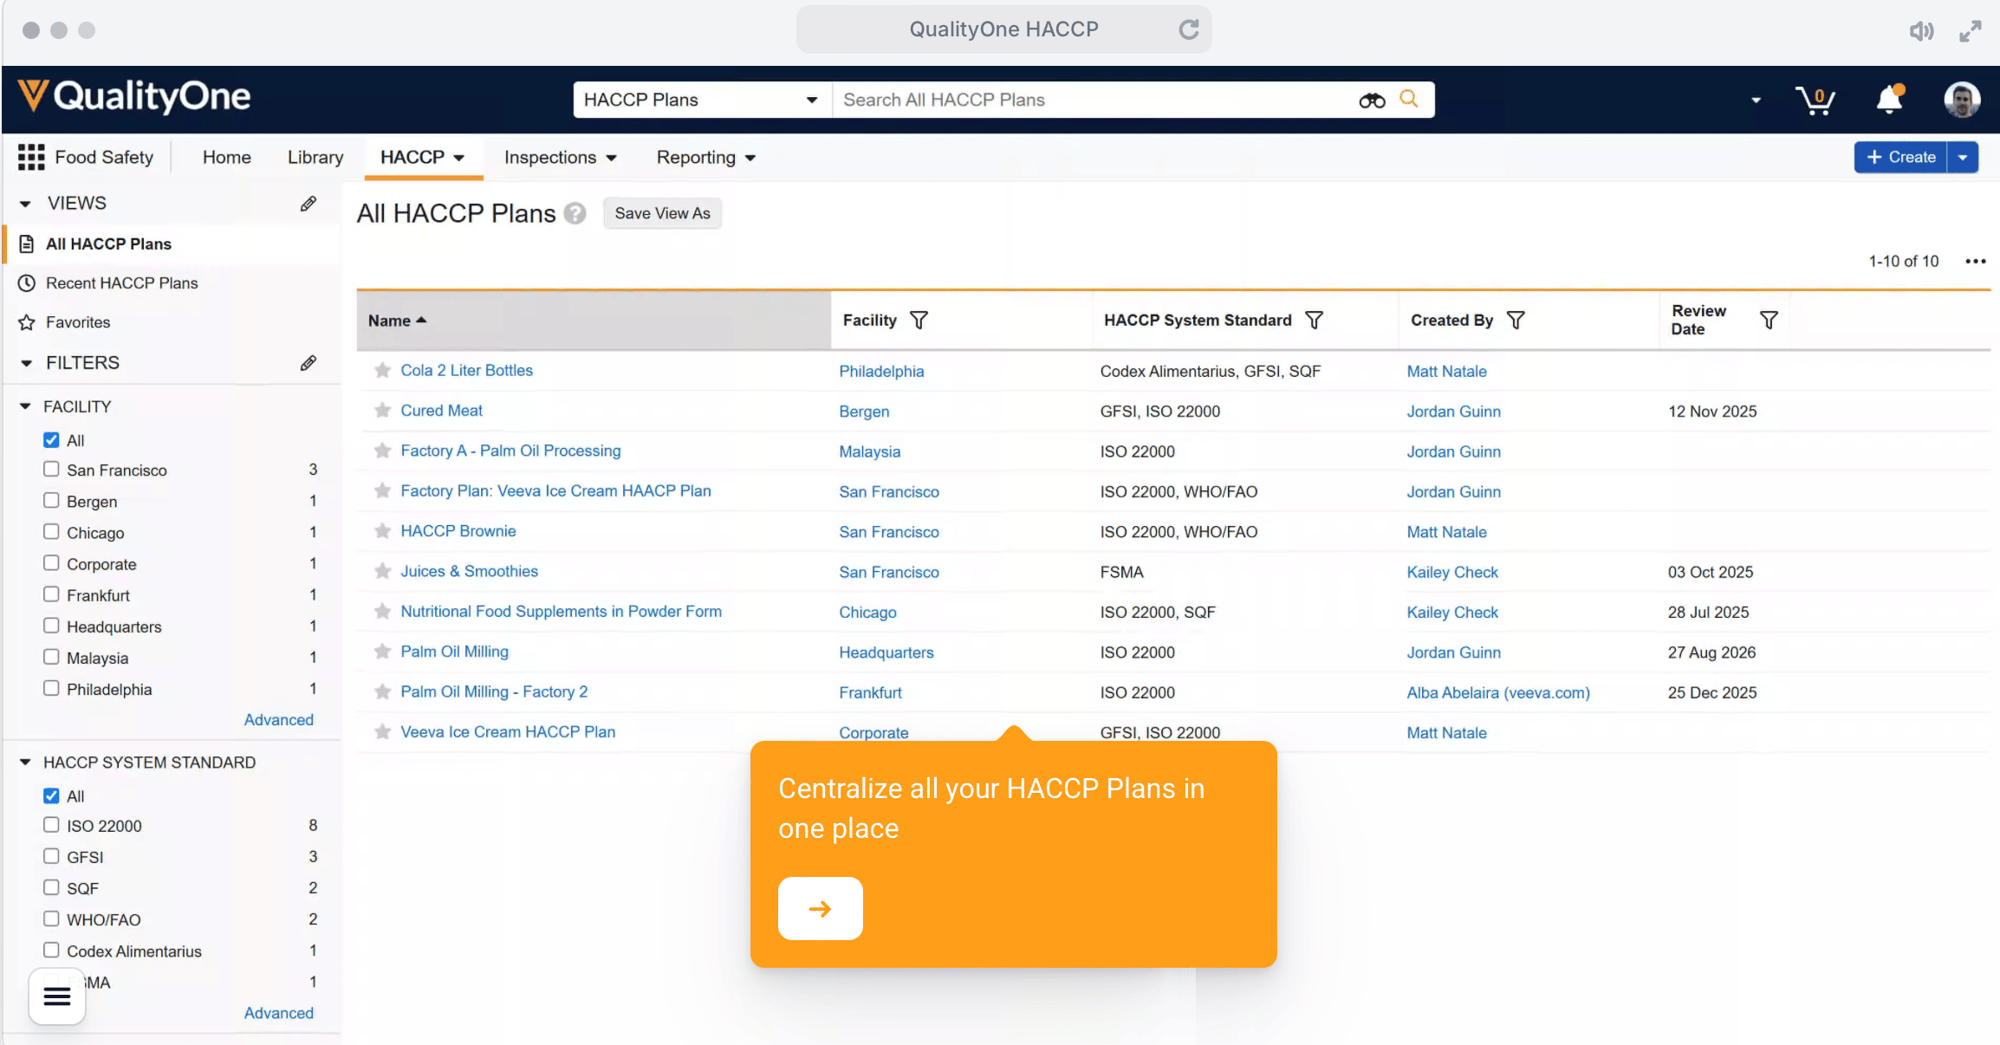This screenshot has width=2000, height=1045.
Task: Click the Advanced link under HACCP System Standard
Action: tap(279, 1013)
